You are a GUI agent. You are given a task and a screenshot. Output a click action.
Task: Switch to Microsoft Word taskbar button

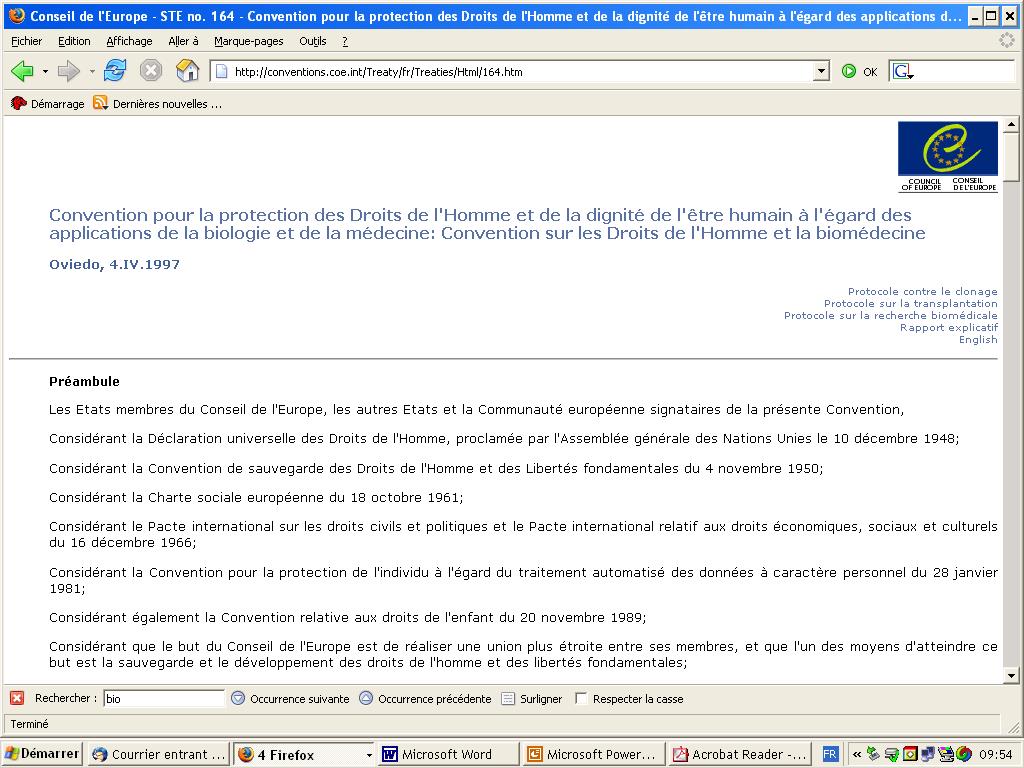(x=447, y=754)
